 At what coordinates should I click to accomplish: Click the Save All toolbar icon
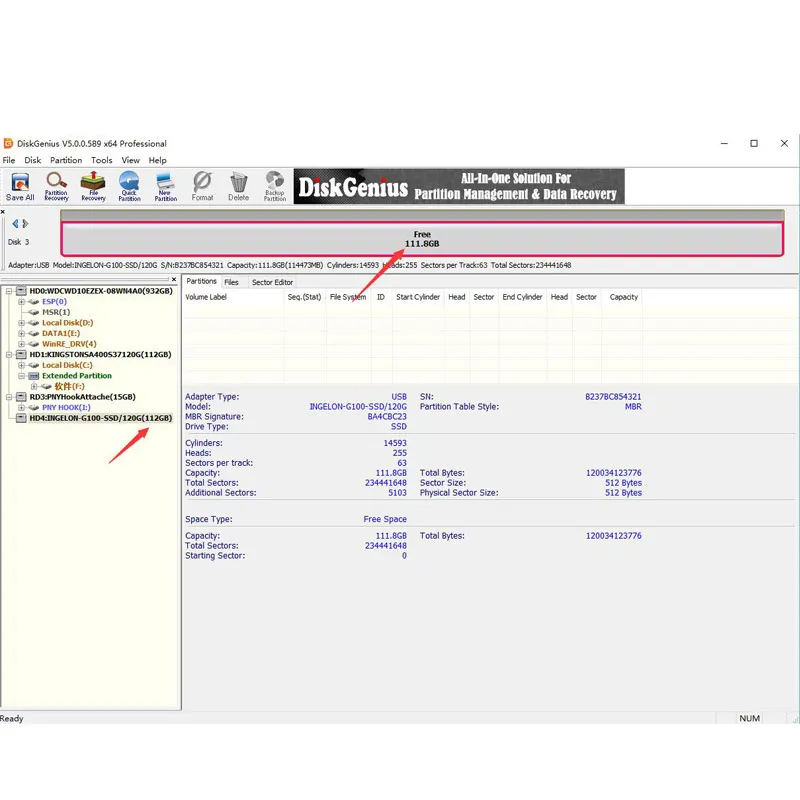tap(20, 186)
